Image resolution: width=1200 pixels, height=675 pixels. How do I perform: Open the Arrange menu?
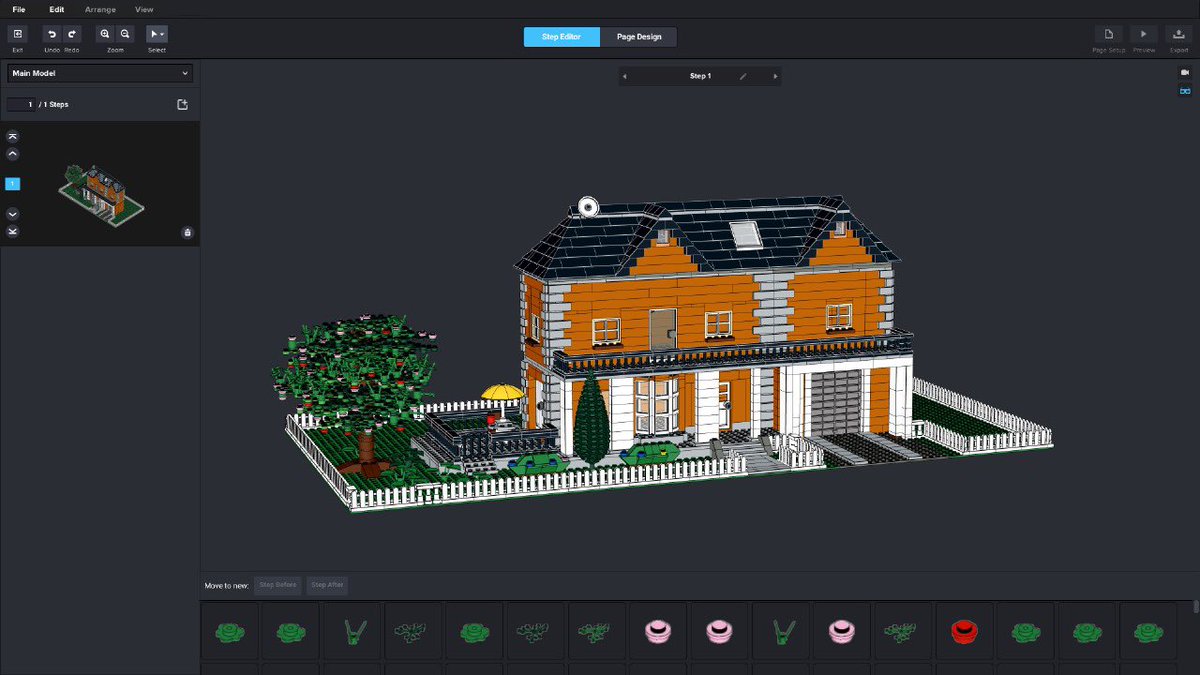(x=100, y=9)
